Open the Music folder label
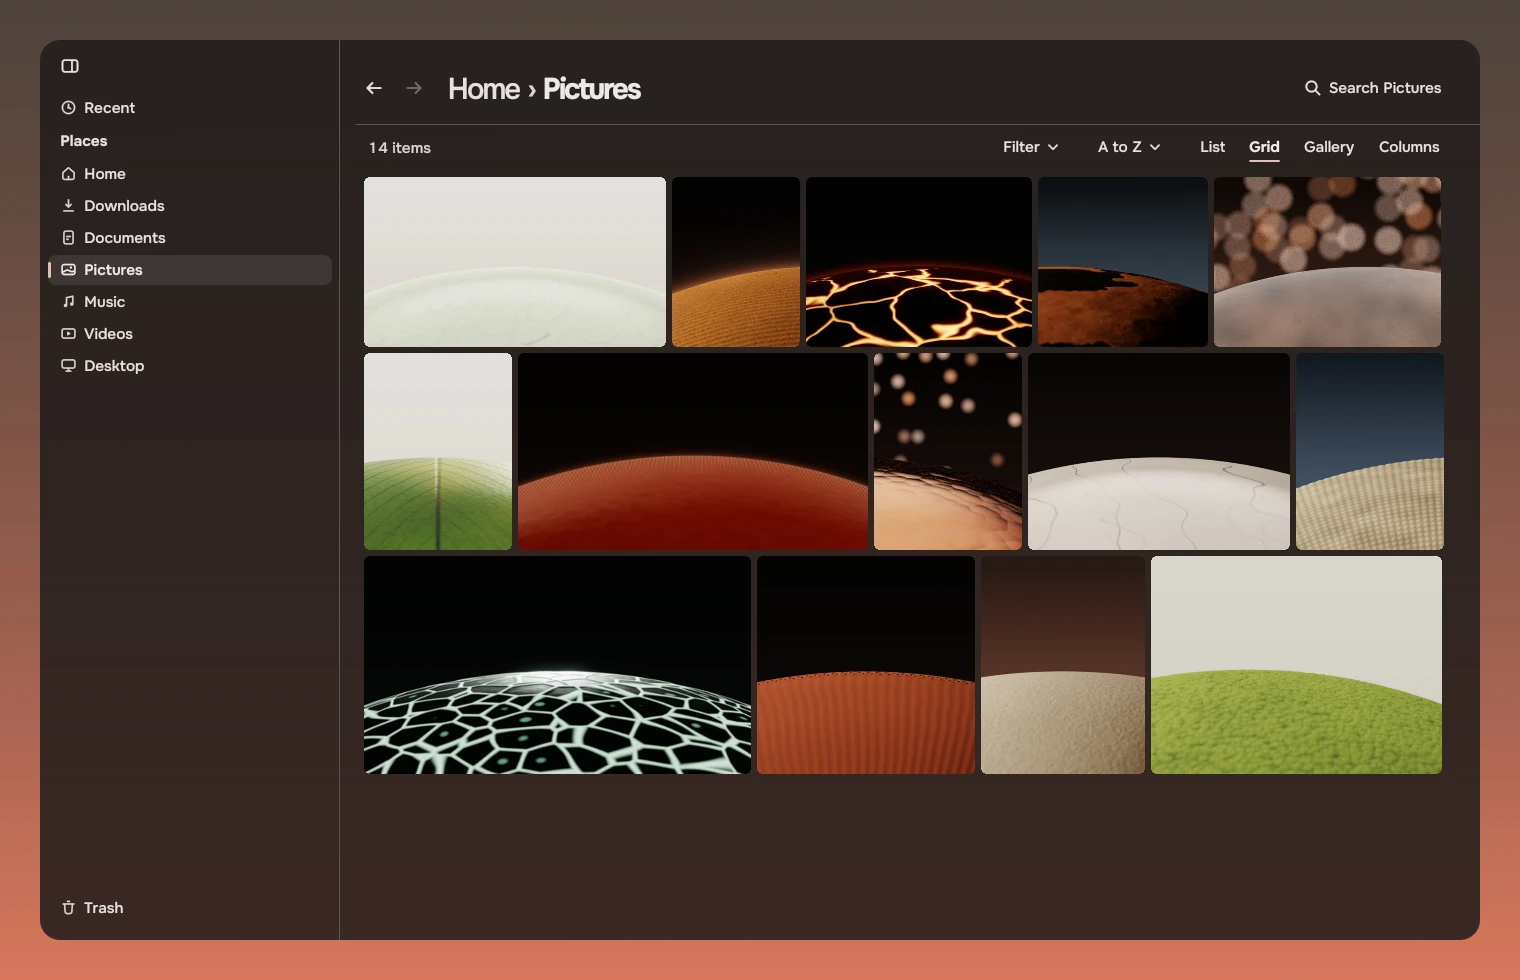Viewport: 1520px width, 980px height. (x=104, y=301)
